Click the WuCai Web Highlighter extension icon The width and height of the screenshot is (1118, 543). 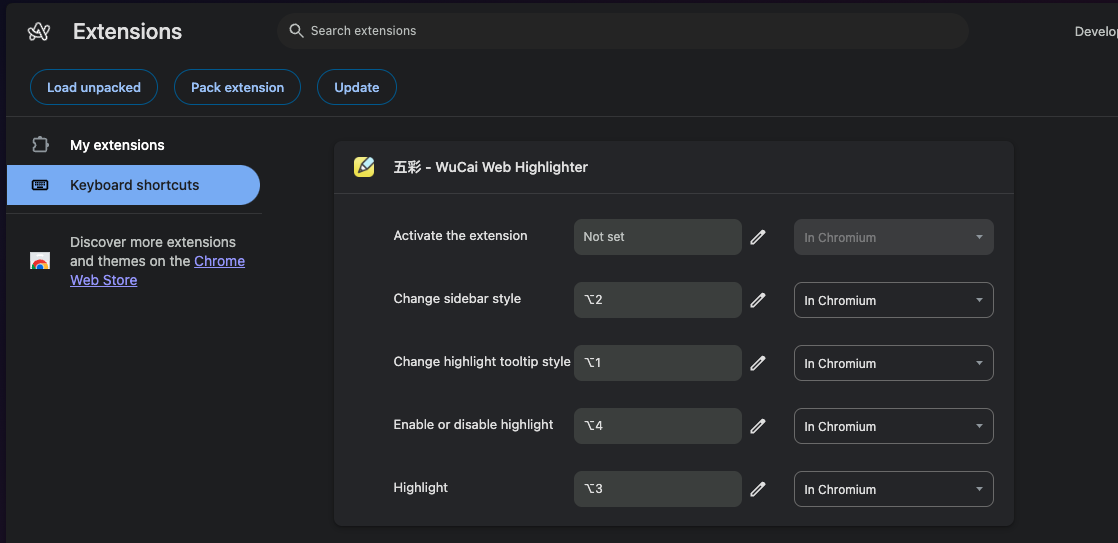pyautogui.click(x=364, y=167)
